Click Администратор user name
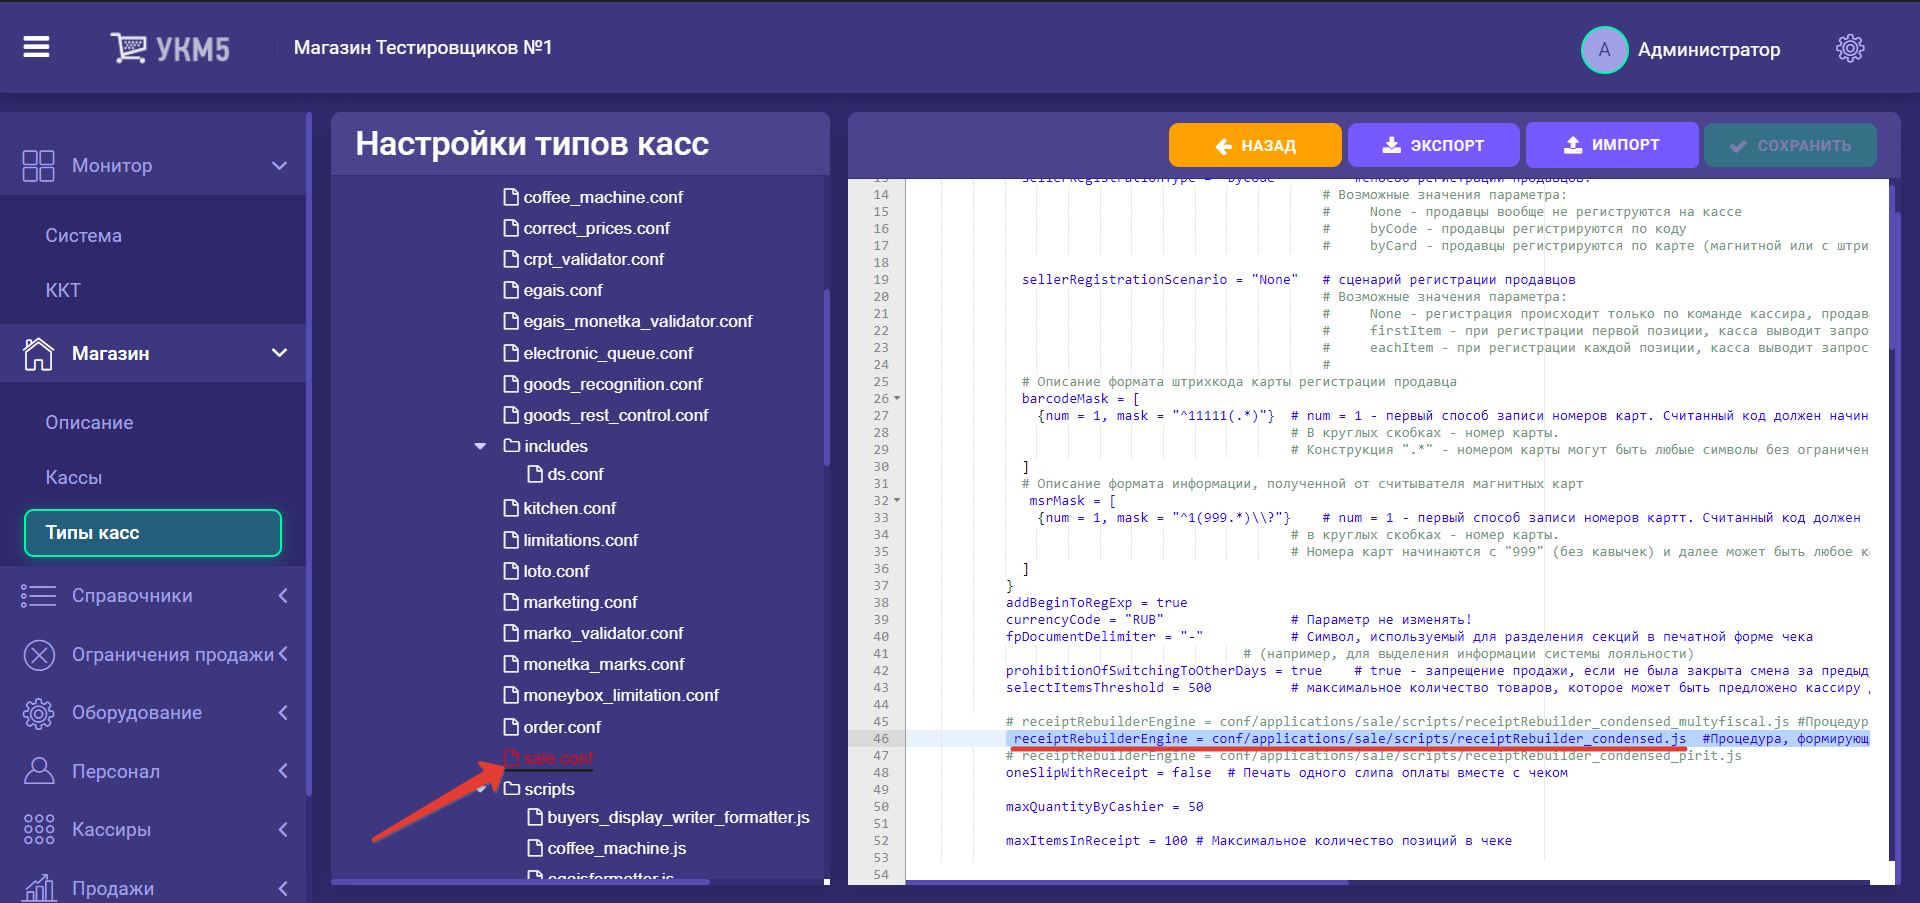Screen dimensions: 1920x903 [1709, 49]
